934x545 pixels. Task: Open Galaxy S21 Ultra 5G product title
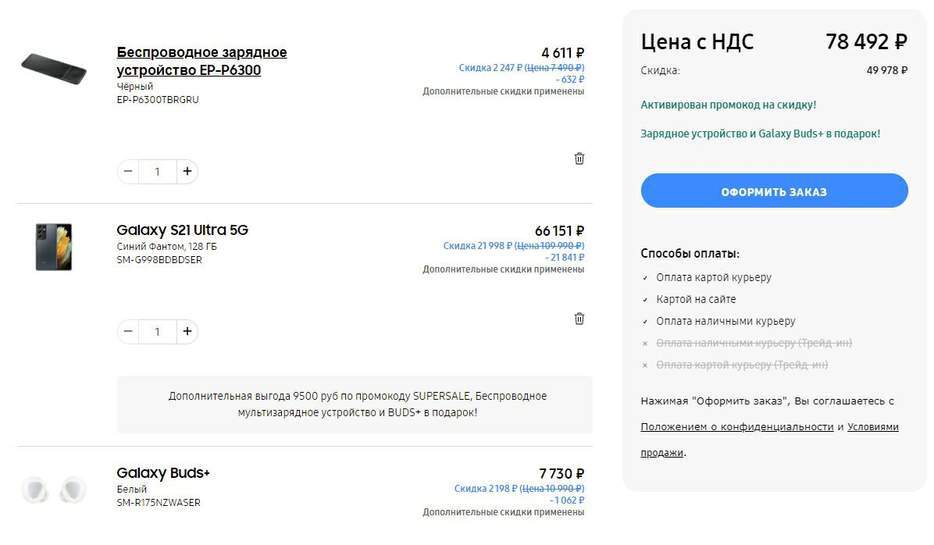click(182, 230)
